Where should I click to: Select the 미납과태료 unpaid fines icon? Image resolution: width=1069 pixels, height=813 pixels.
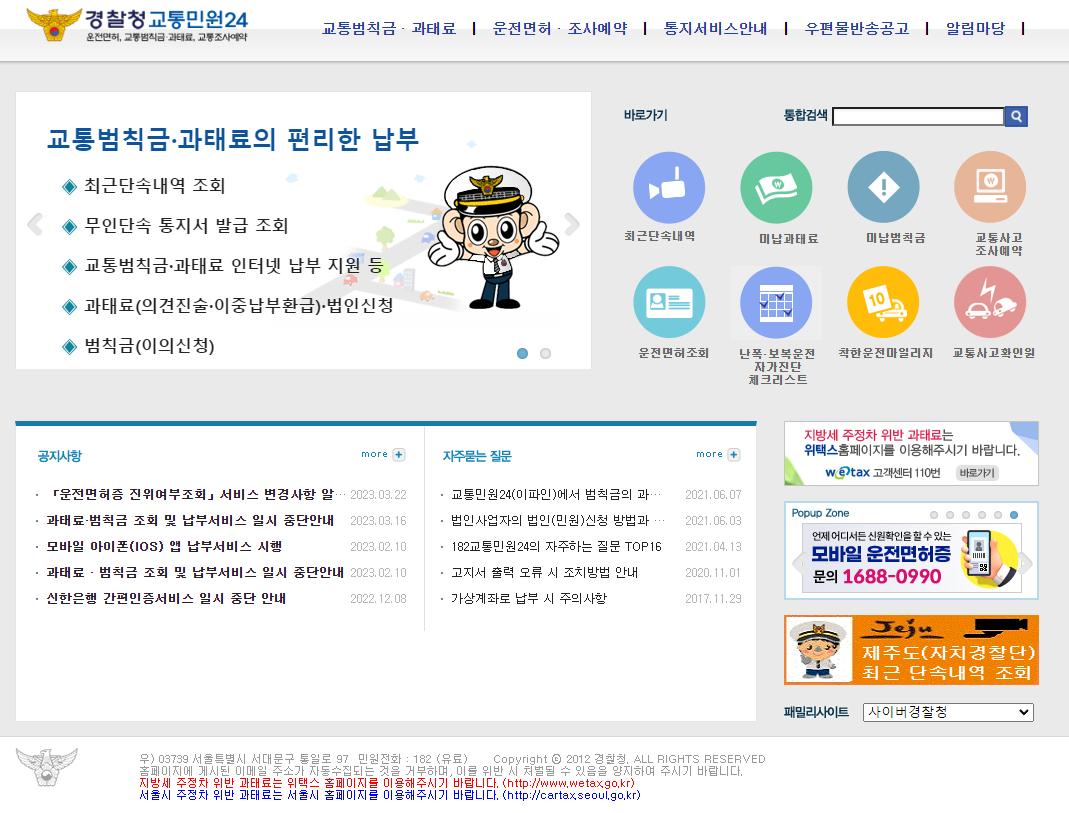click(776, 186)
